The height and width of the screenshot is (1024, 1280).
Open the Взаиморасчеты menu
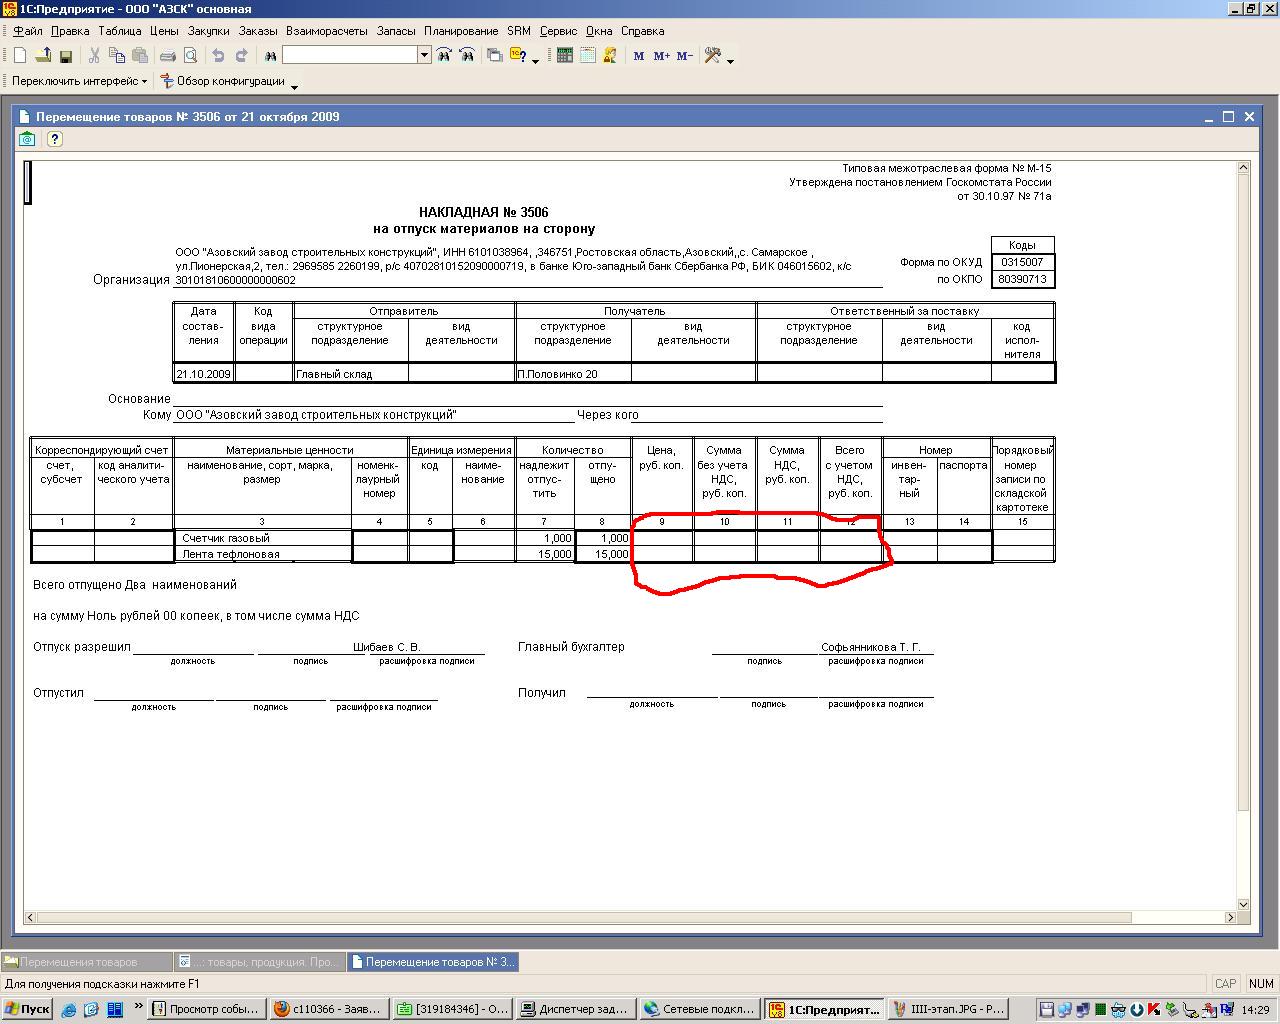click(327, 31)
